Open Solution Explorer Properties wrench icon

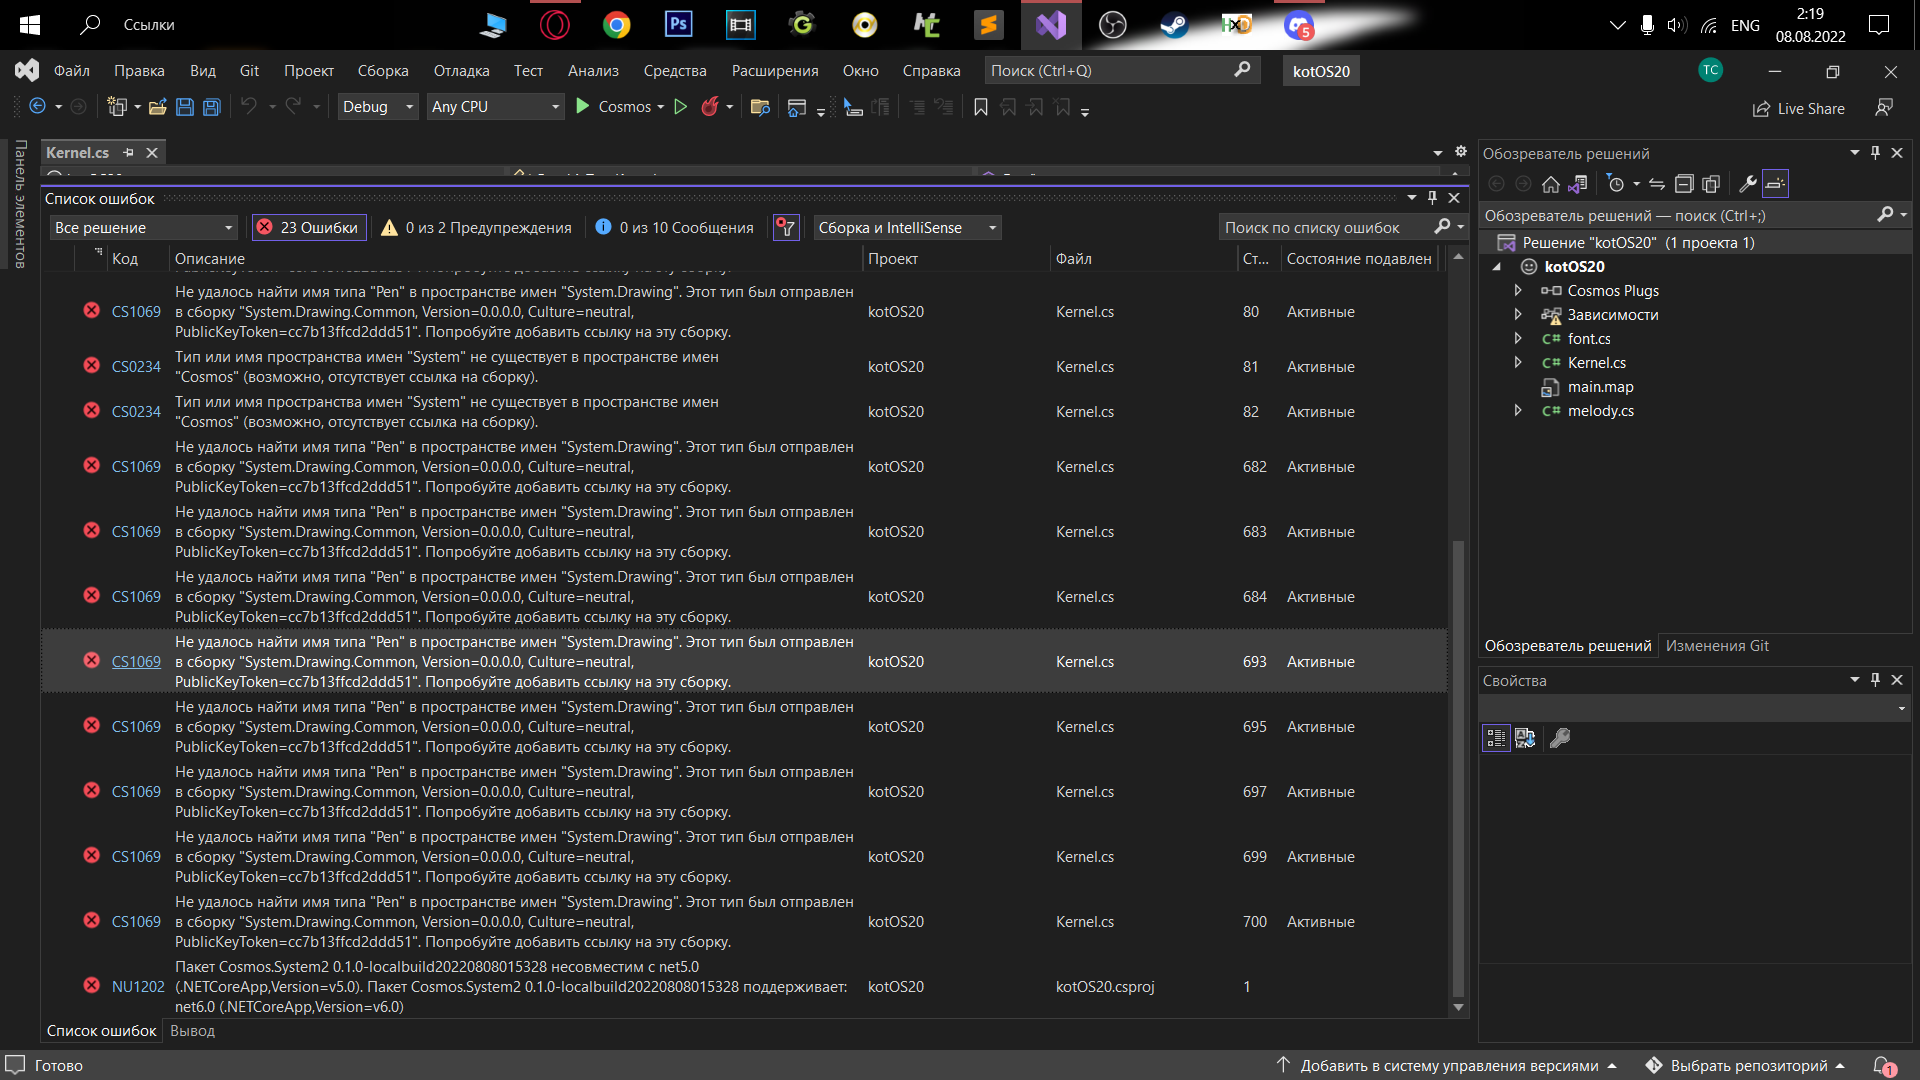pos(1747,184)
